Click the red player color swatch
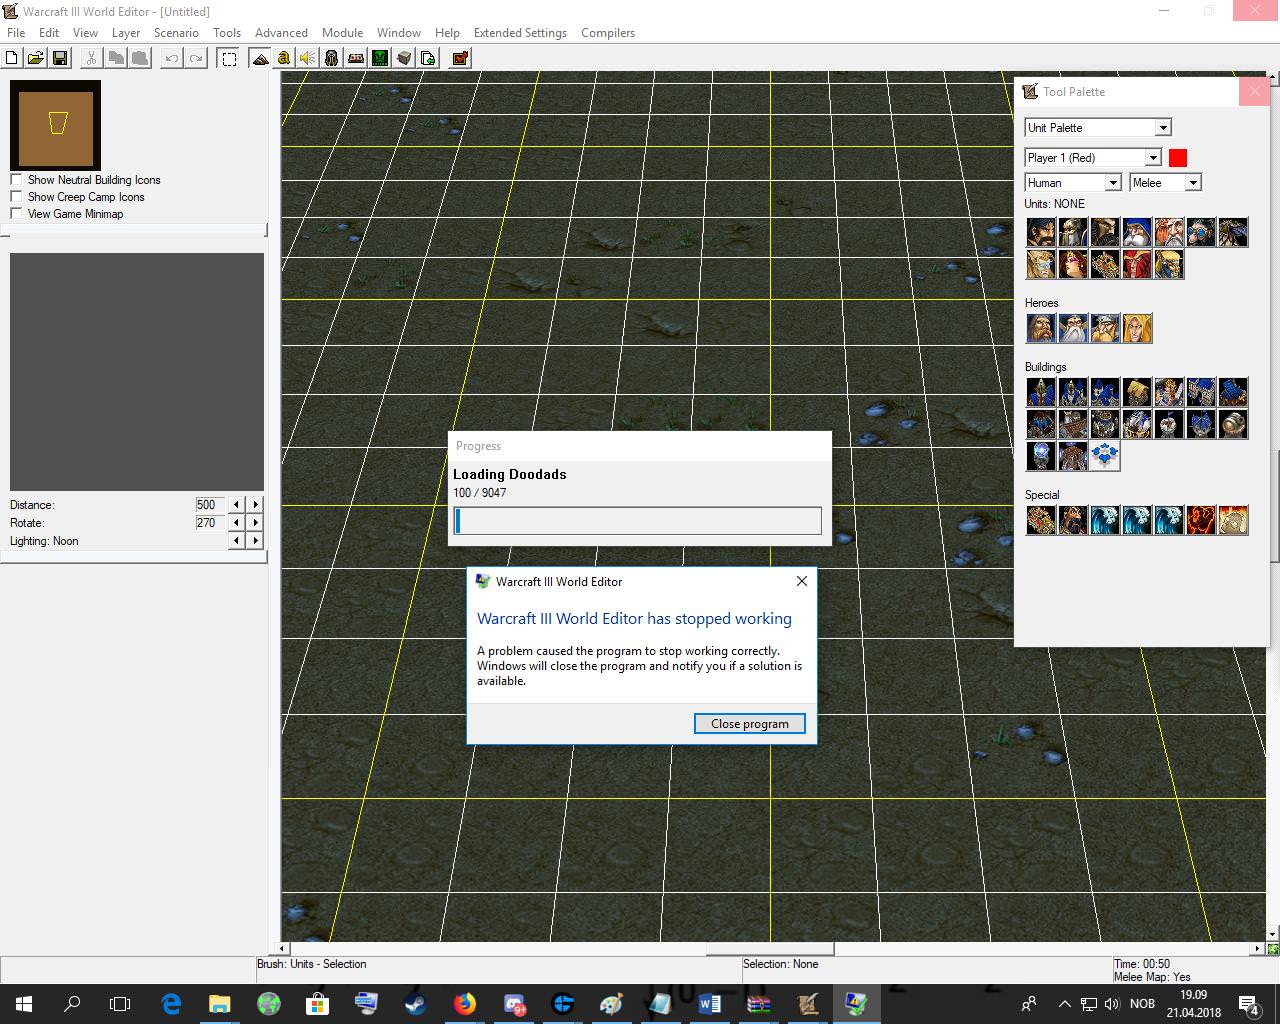1280x1024 pixels. [1178, 158]
